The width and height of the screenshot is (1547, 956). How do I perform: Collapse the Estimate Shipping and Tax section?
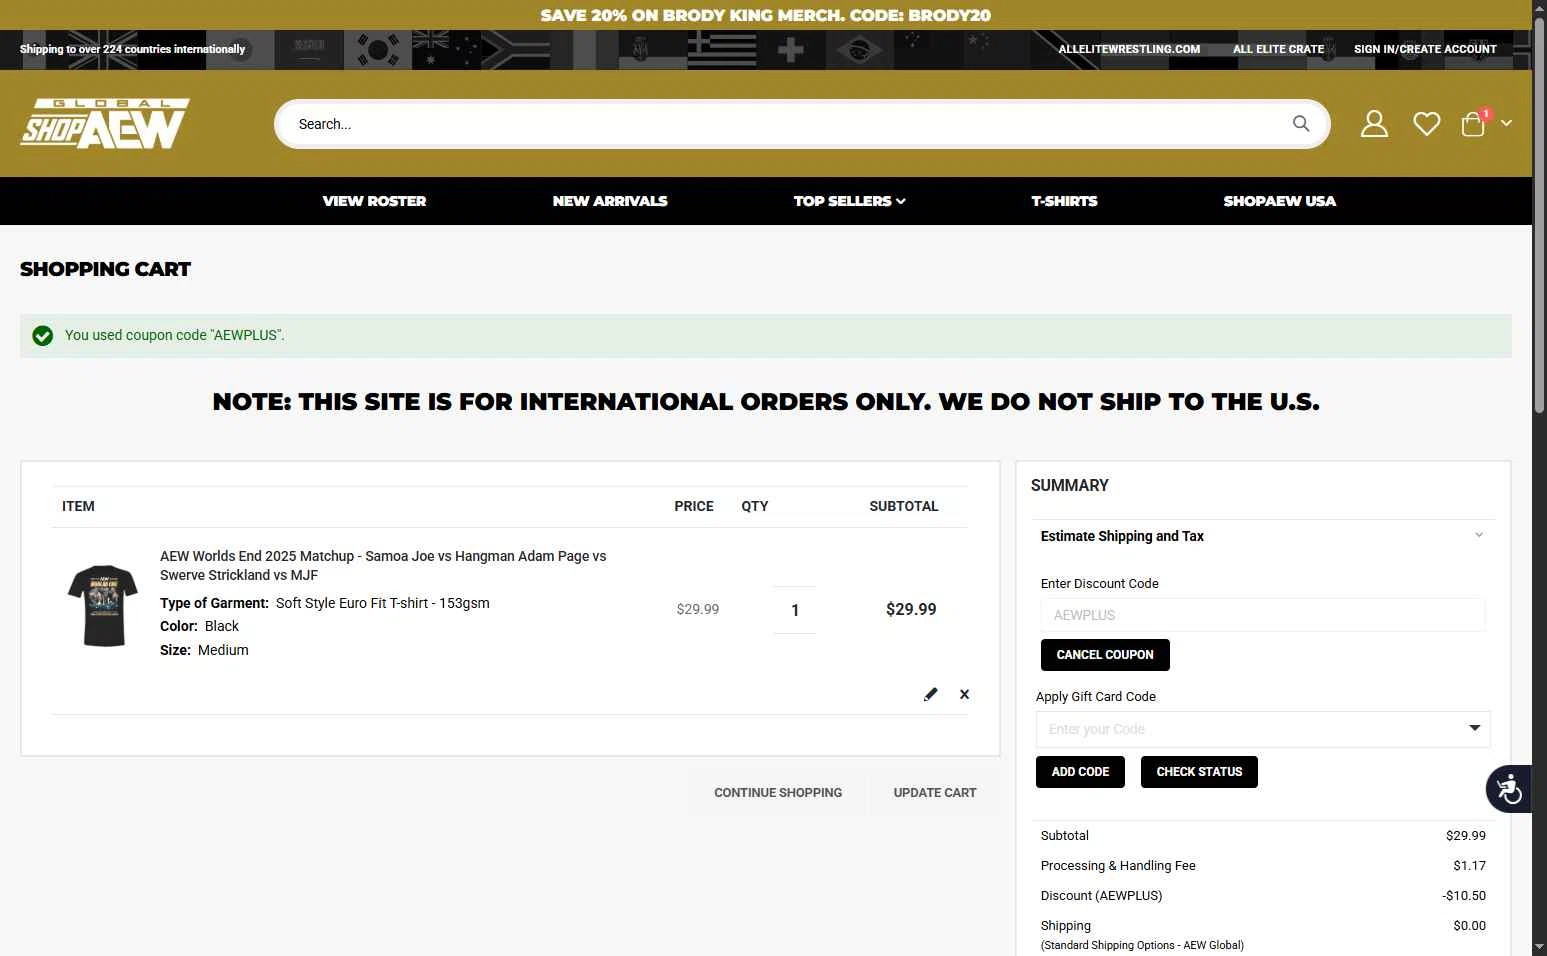(1263, 536)
